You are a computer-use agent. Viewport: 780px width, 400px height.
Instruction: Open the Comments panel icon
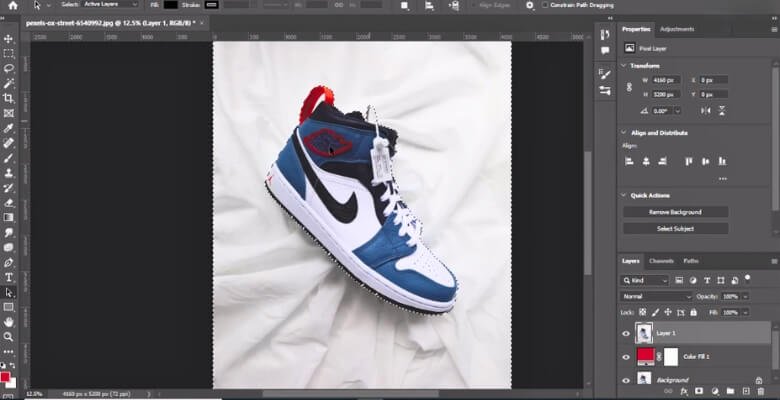(605, 51)
